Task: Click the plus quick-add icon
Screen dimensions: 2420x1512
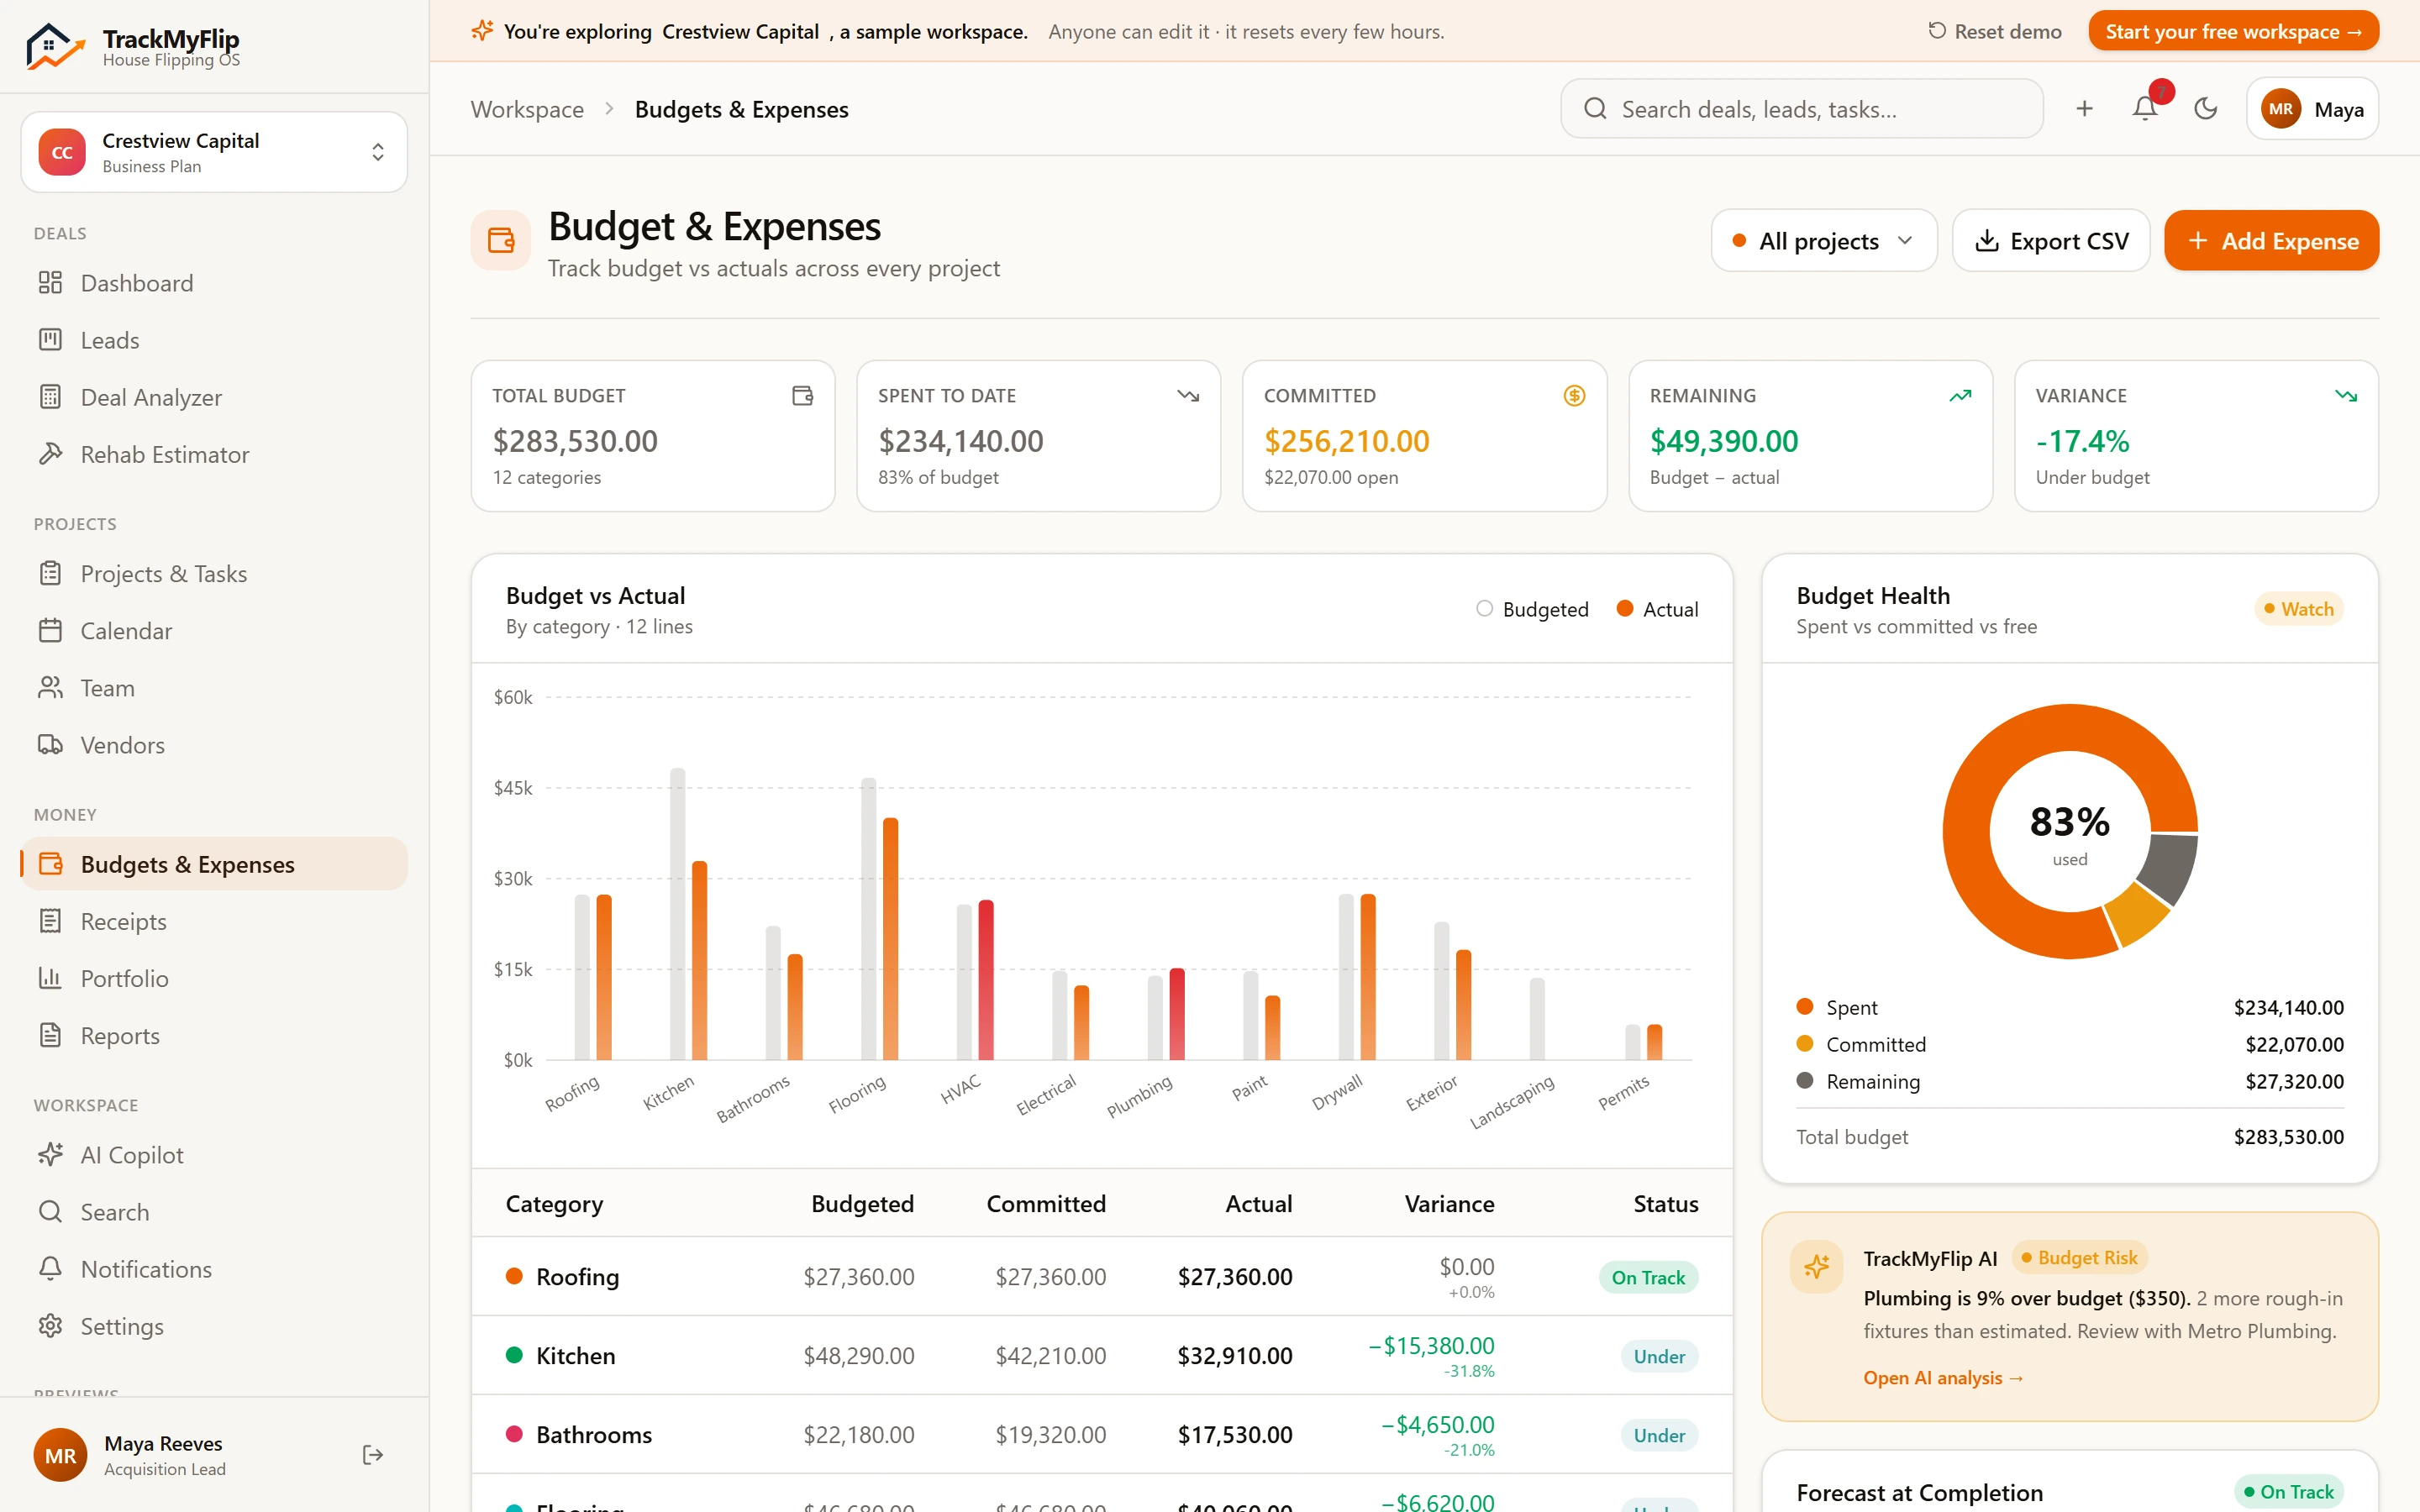Action: [x=2084, y=108]
